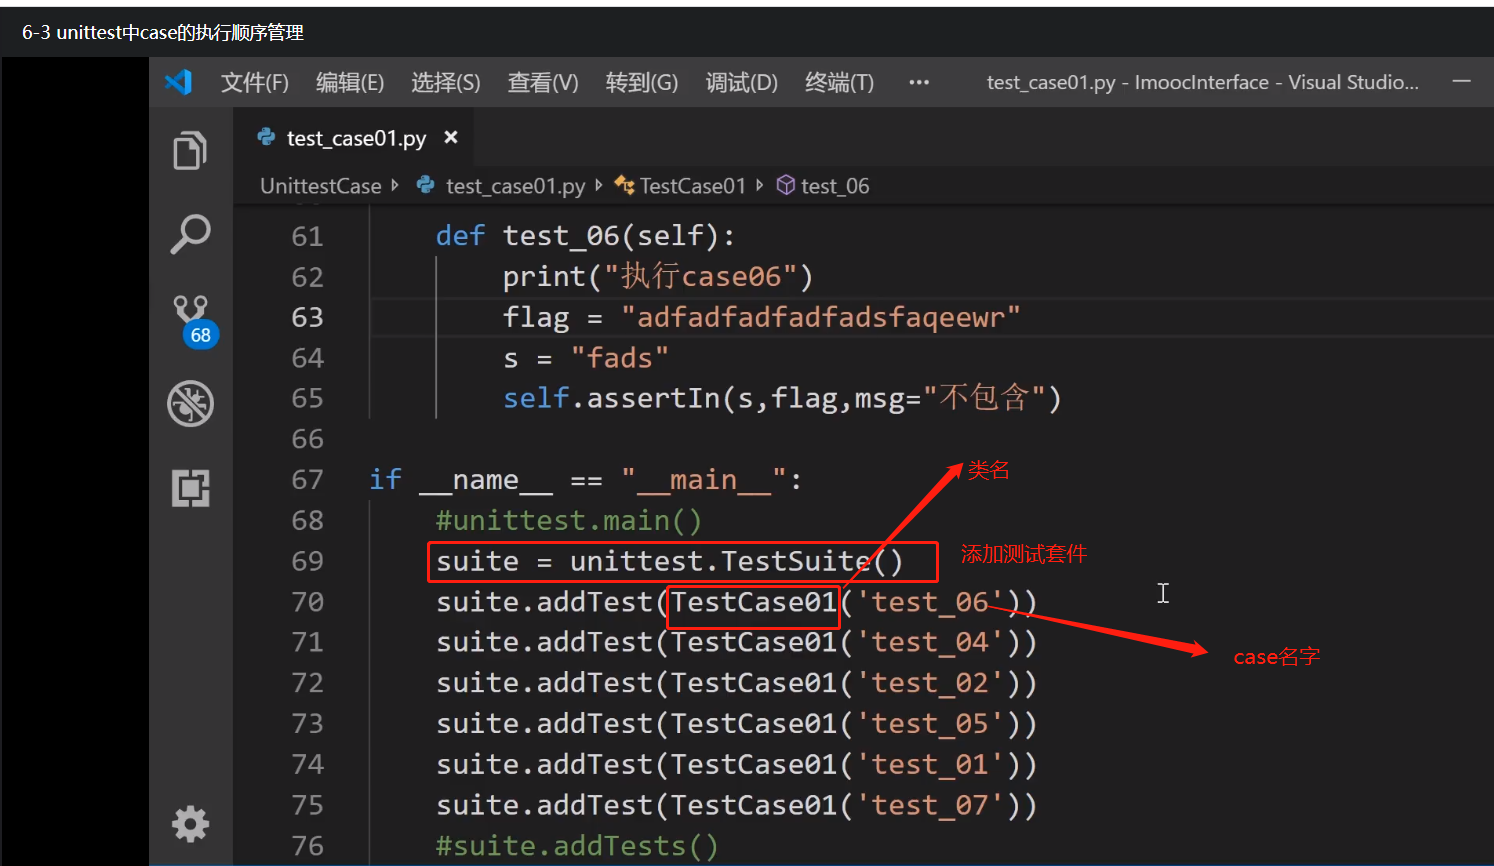Click the window title test_case01.py - ImoocInterface
1494x866 pixels.
tap(1202, 82)
